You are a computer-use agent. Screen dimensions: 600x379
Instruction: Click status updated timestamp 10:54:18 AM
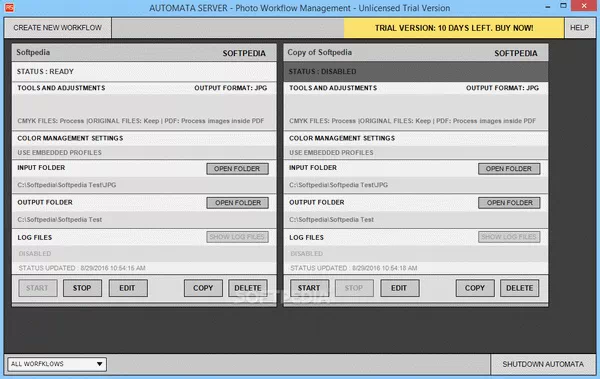[x=354, y=268]
